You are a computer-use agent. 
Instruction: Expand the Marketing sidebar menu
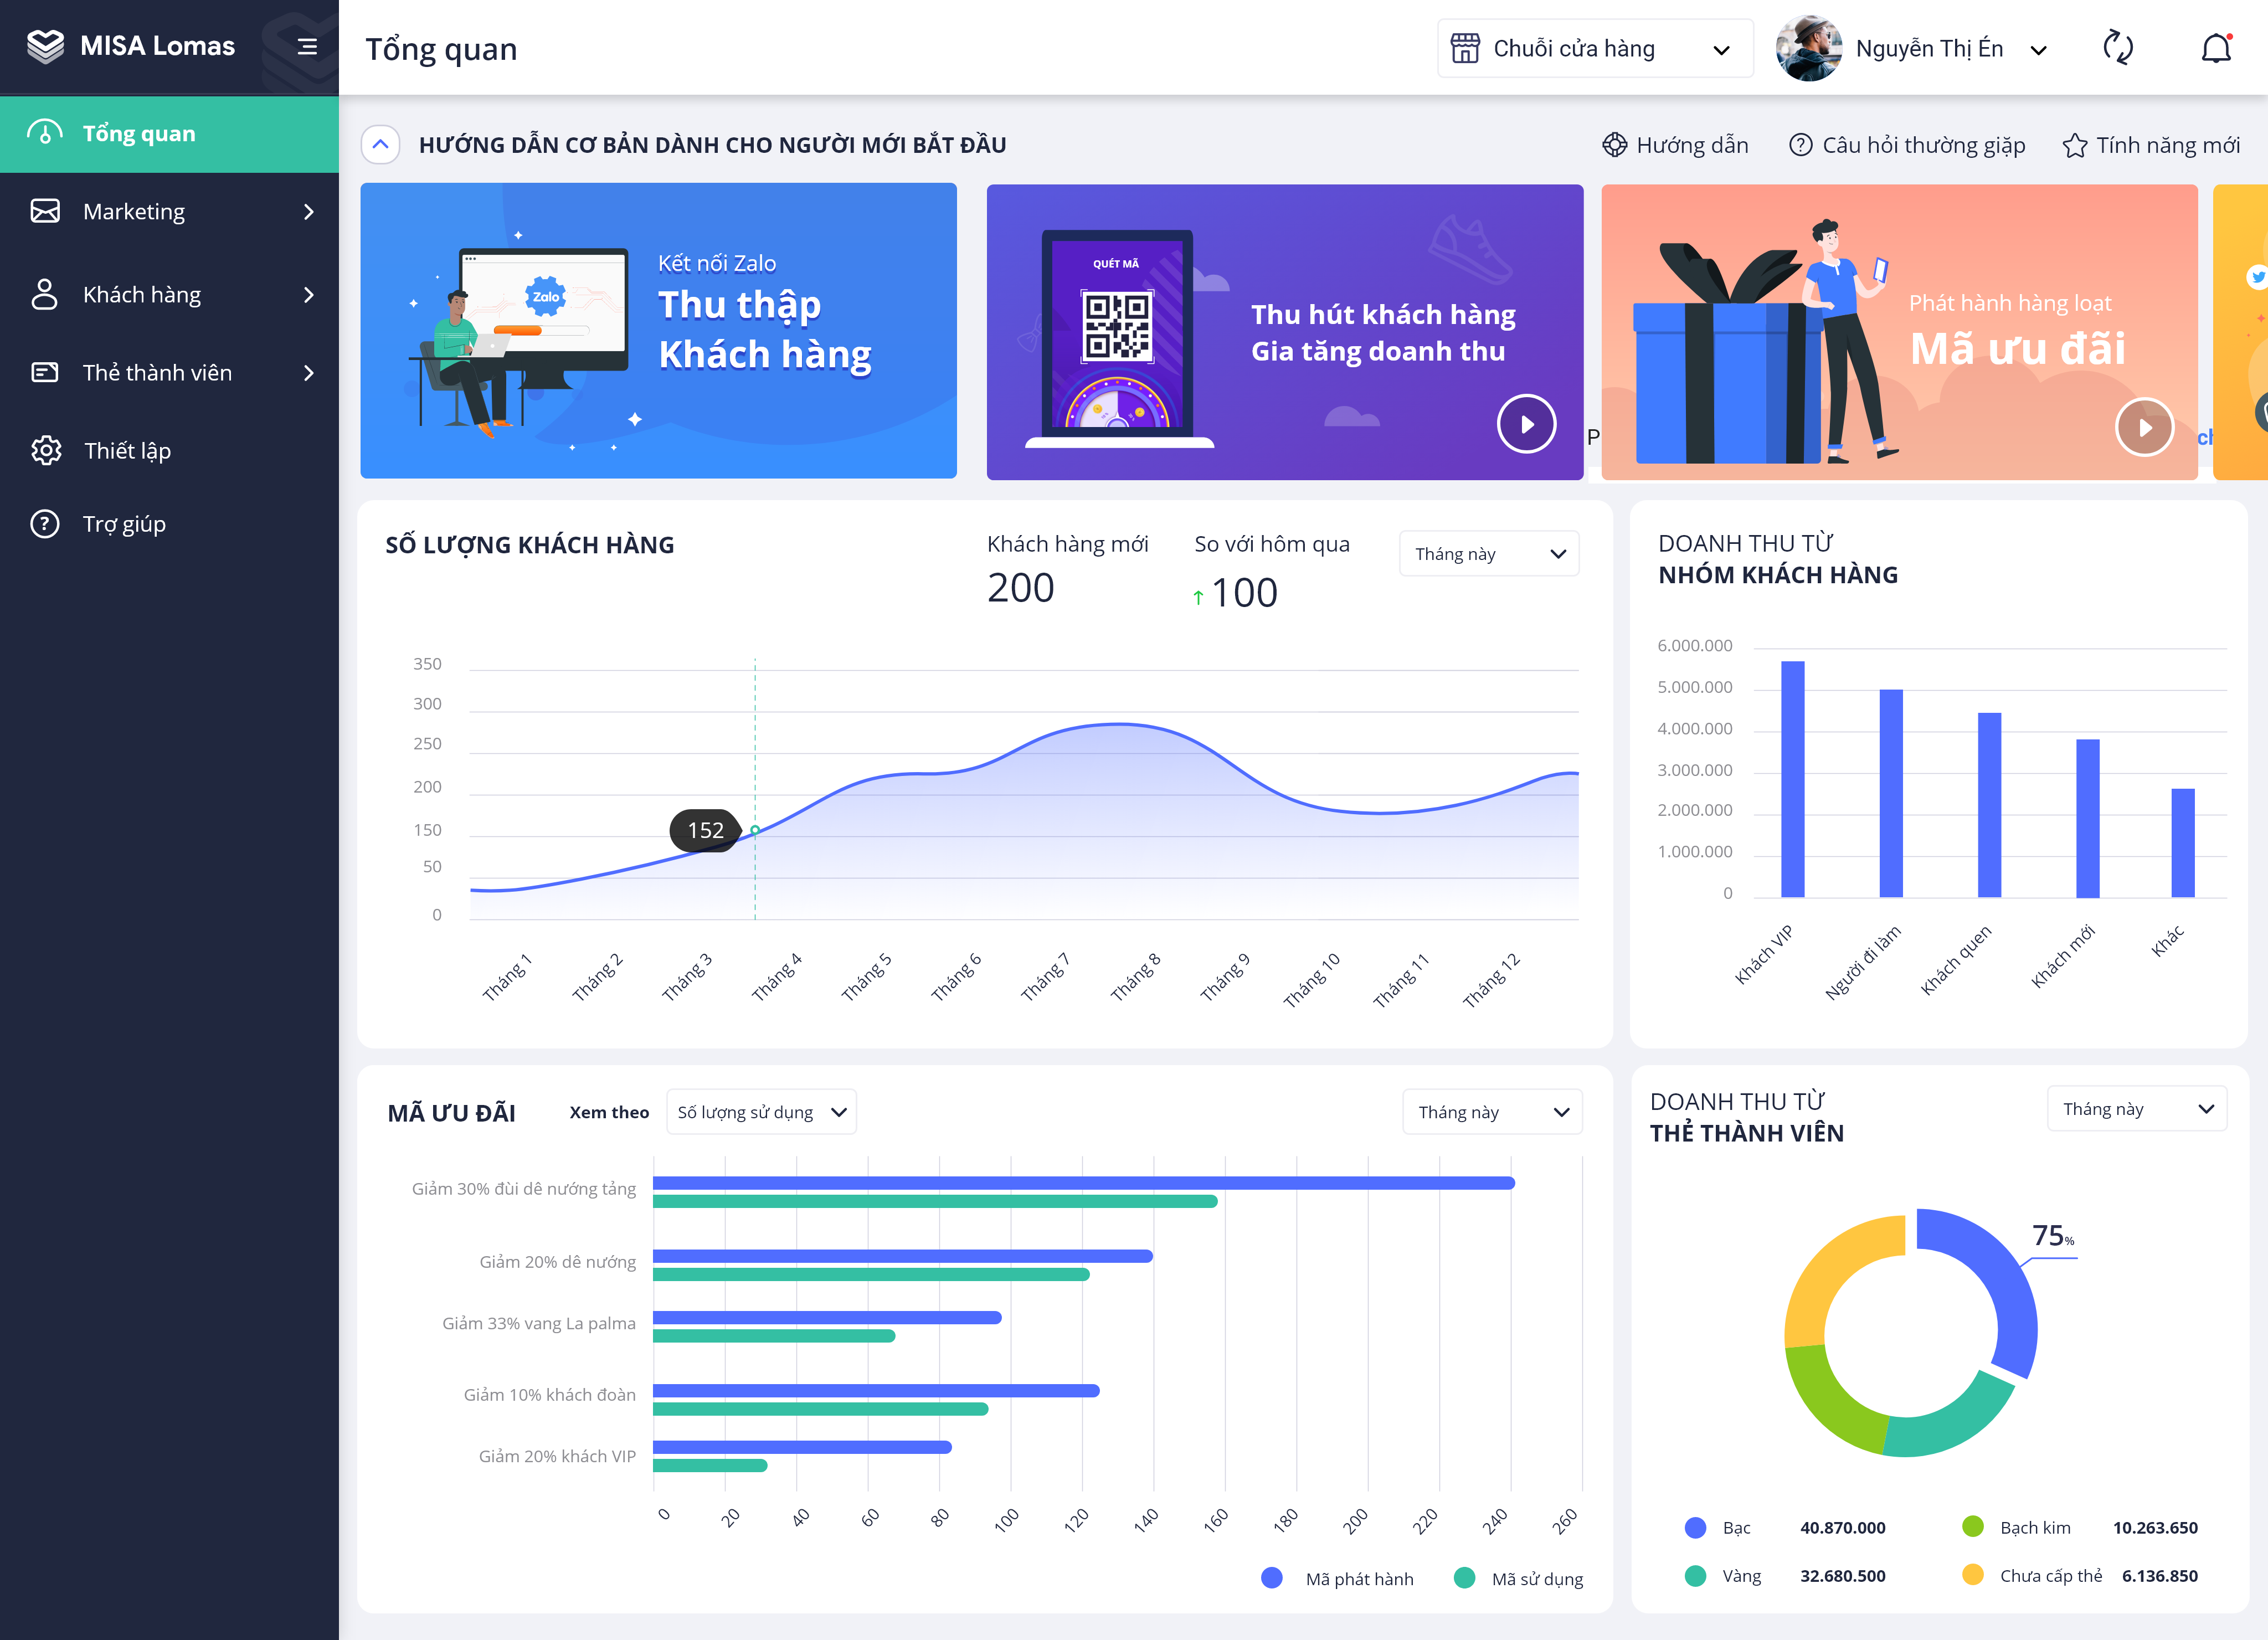pos(169,212)
